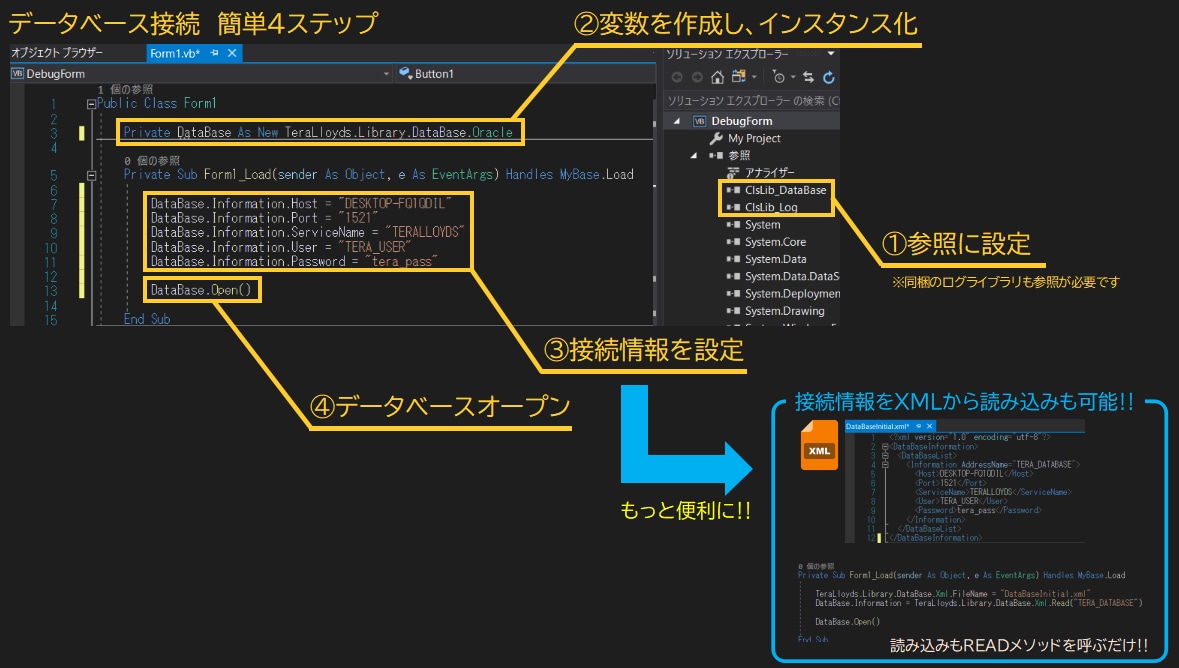This screenshot has height=668, width=1179.
Task: Close the Form1.vb* tab
Action: pyautogui.click(x=232, y=53)
